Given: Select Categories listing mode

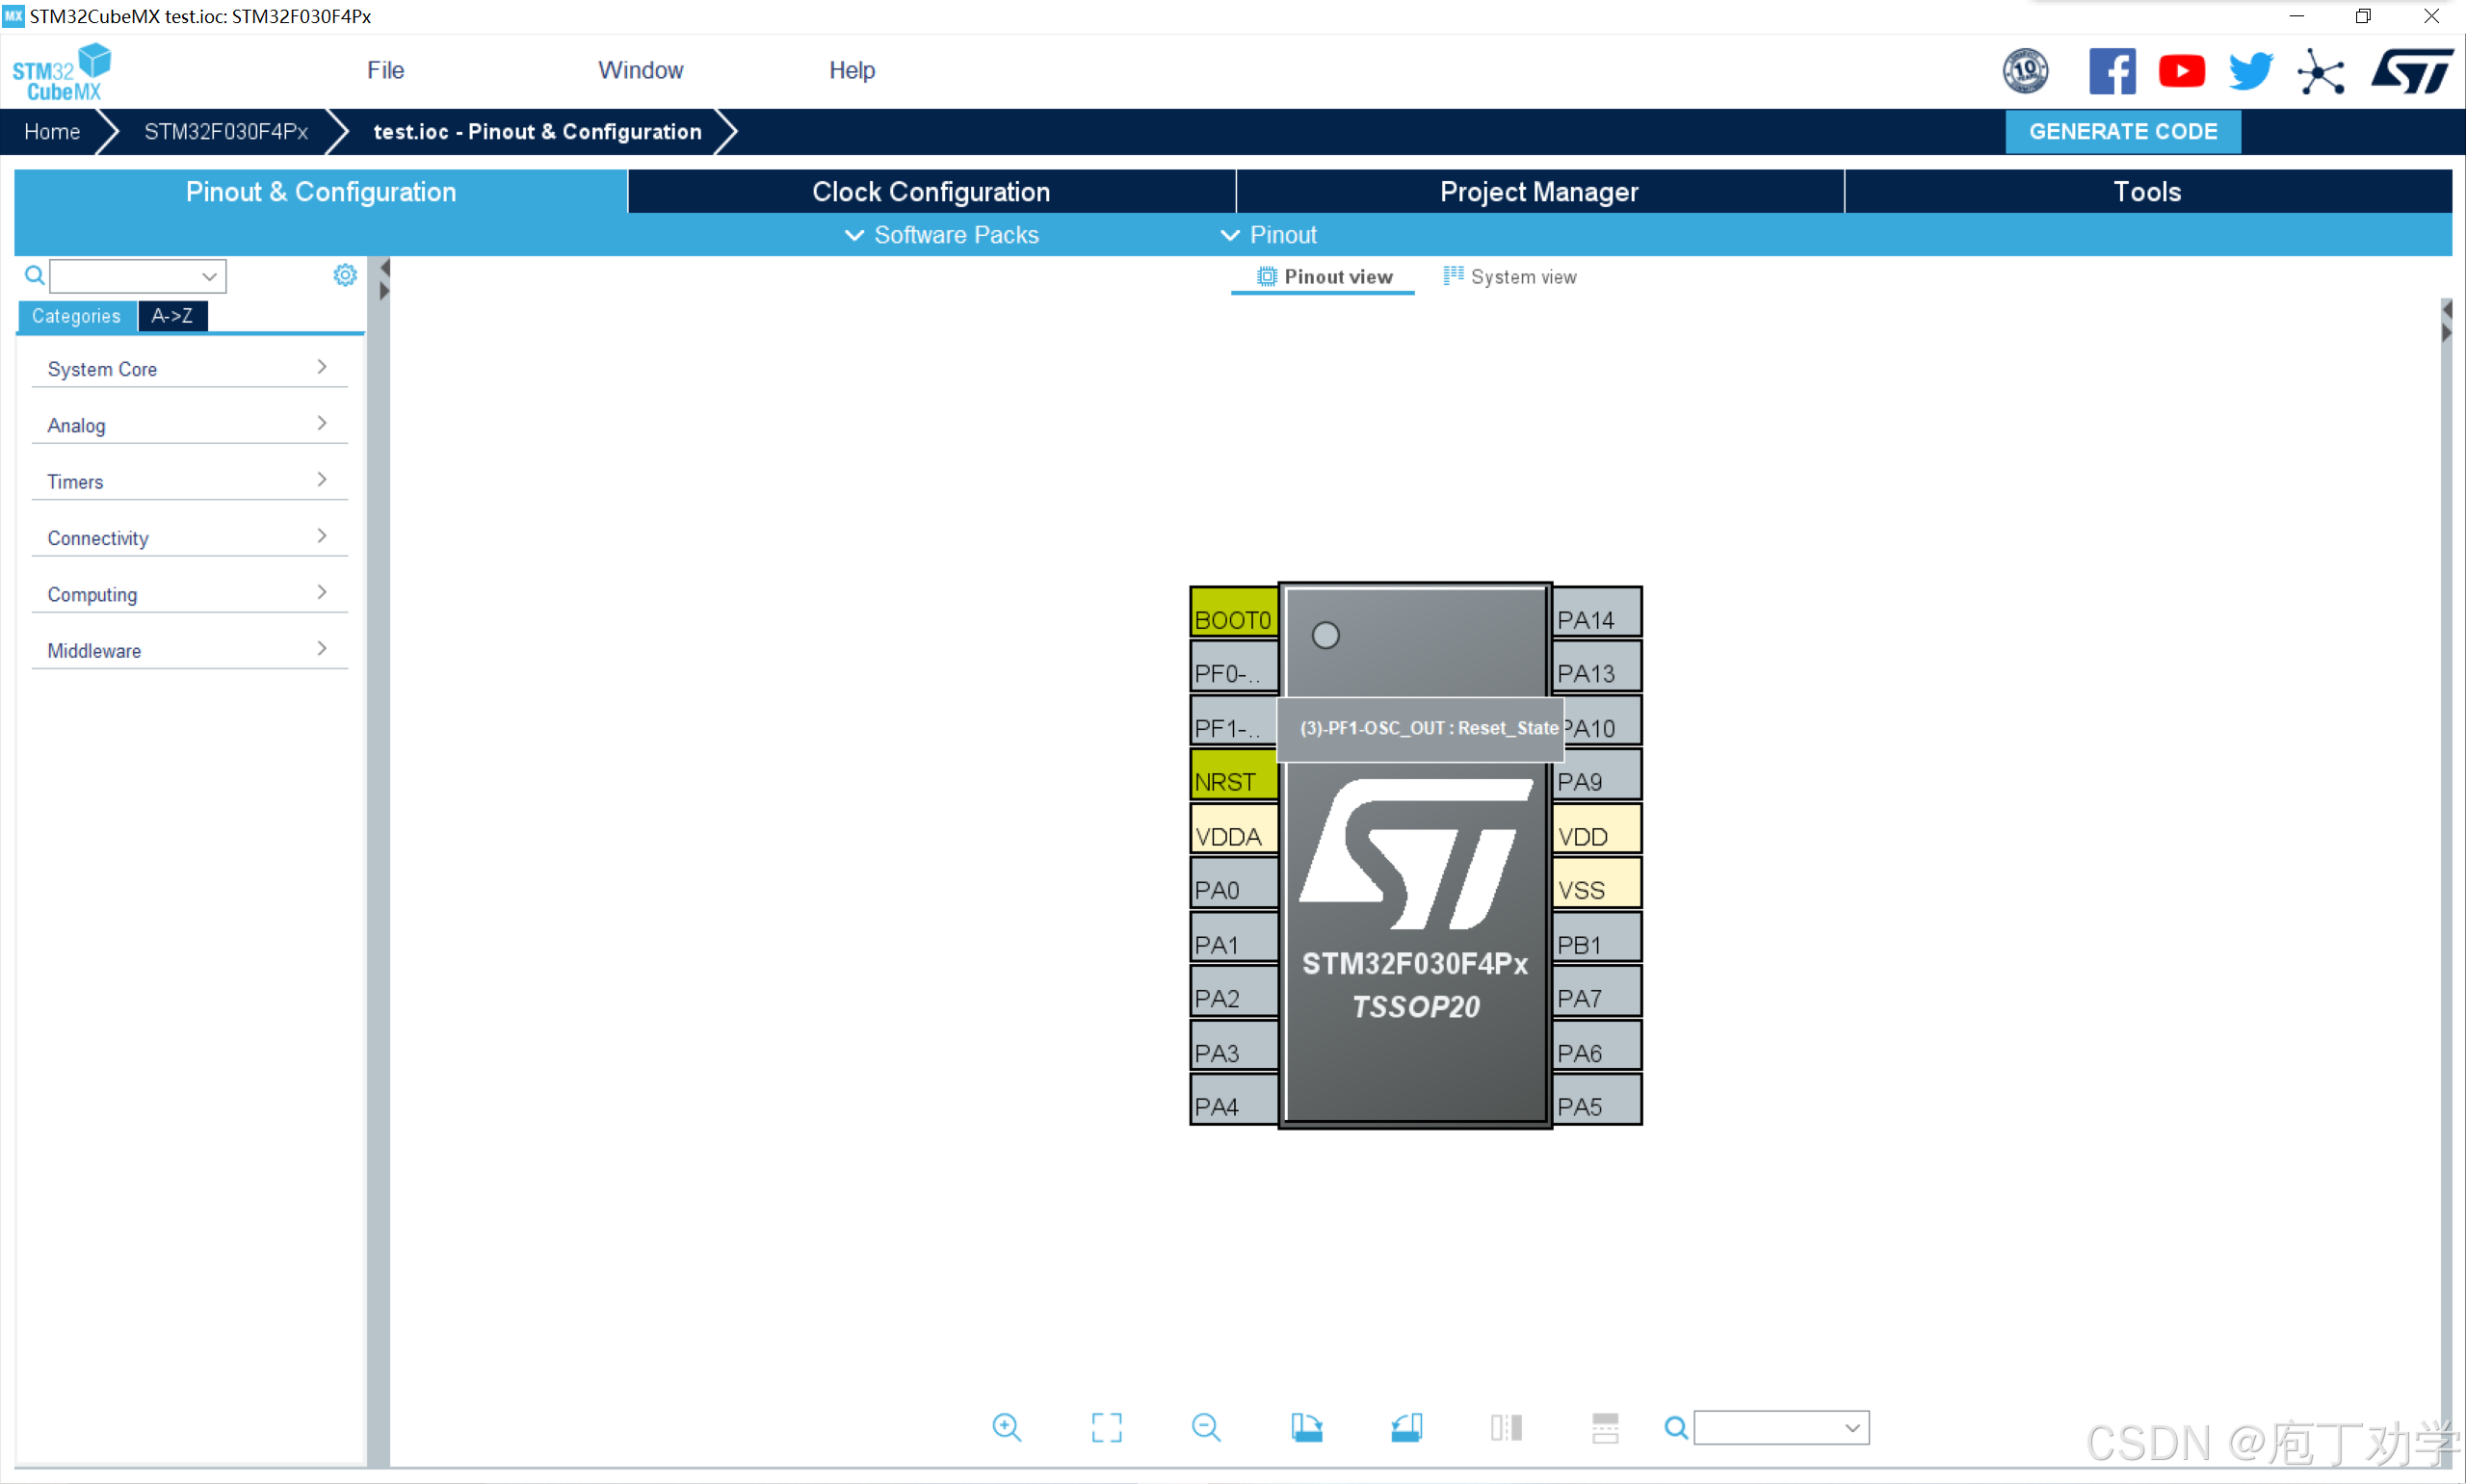Looking at the screenshot, I should 76,316.
